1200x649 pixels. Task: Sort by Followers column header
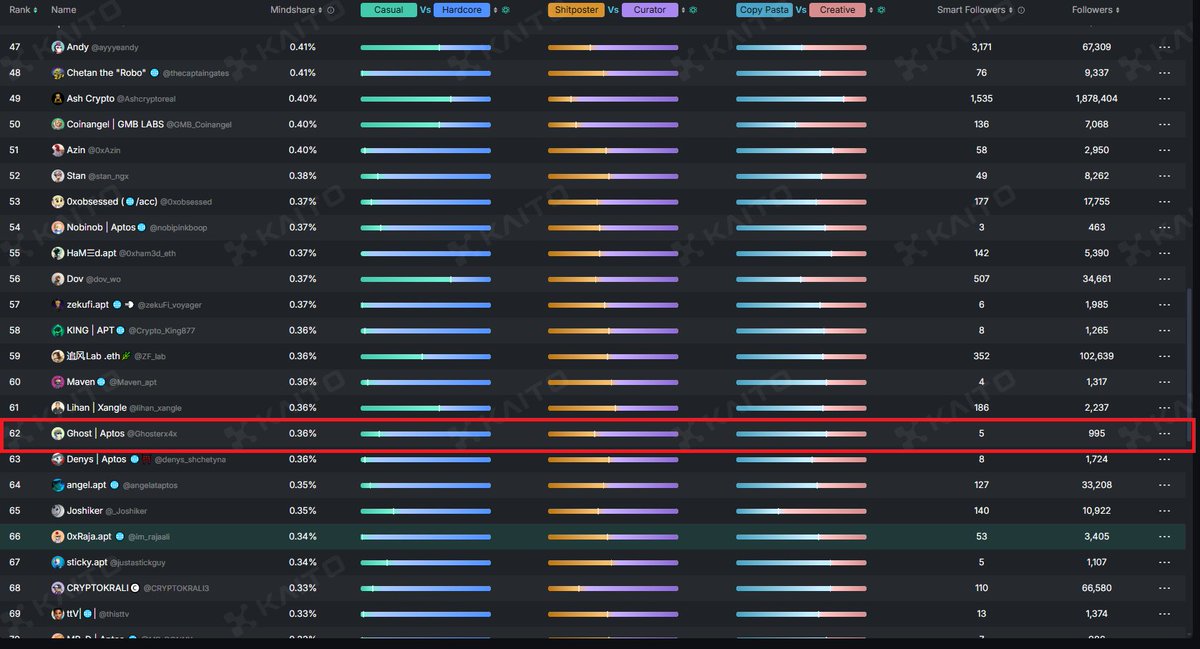pos(1095,10)
